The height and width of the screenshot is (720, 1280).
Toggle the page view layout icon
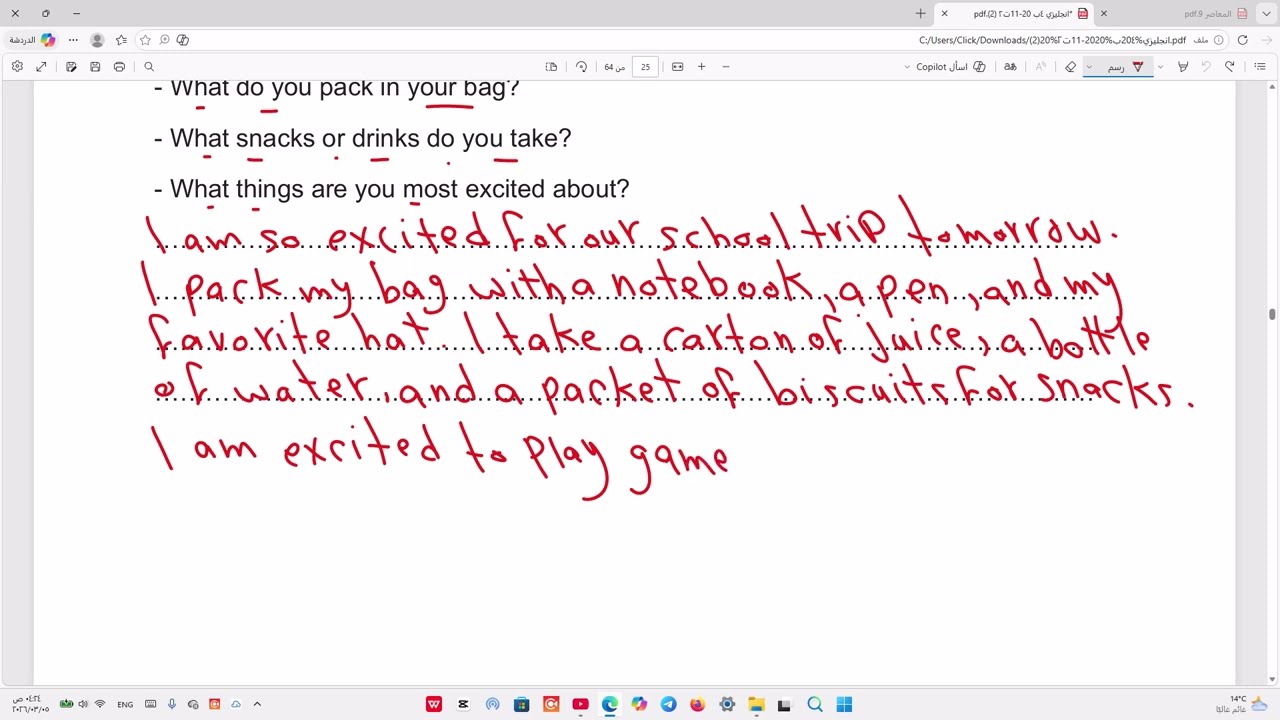[551, 67]
